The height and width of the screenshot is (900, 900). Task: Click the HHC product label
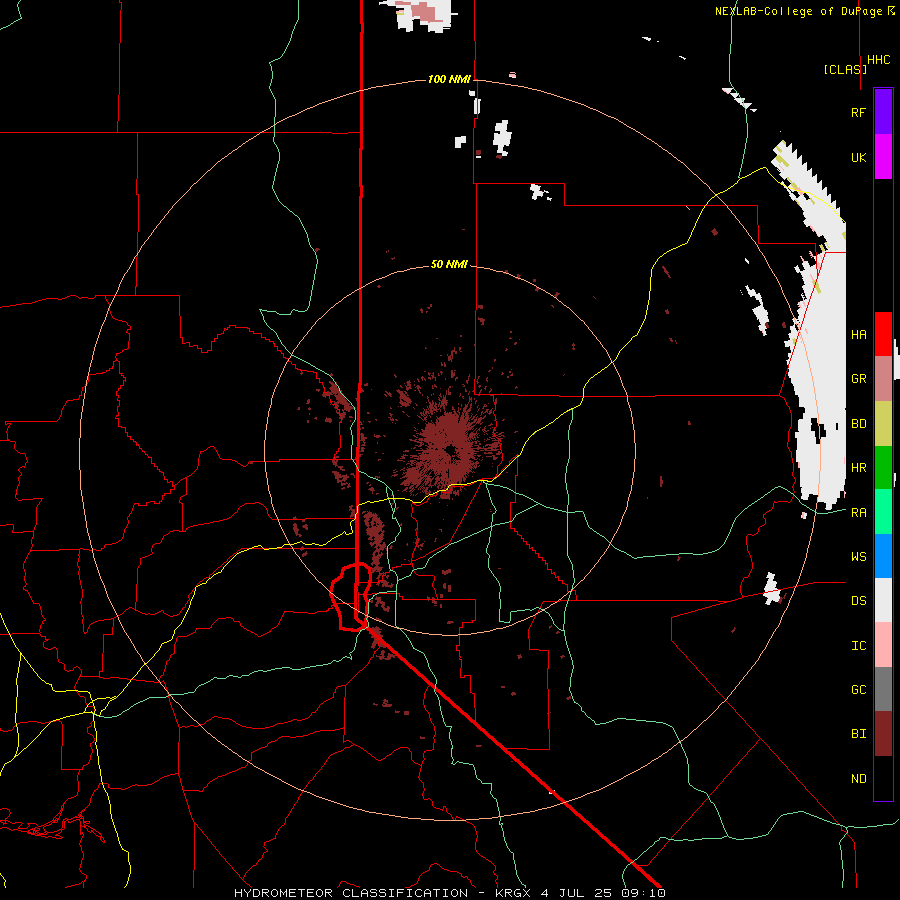tap(879, 60)
